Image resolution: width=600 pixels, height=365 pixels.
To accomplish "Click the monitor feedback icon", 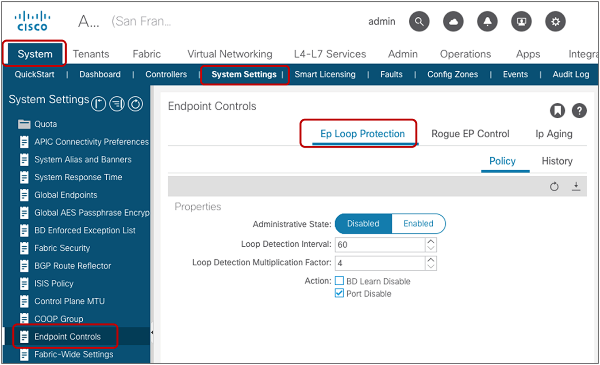I will click(521, 21).
